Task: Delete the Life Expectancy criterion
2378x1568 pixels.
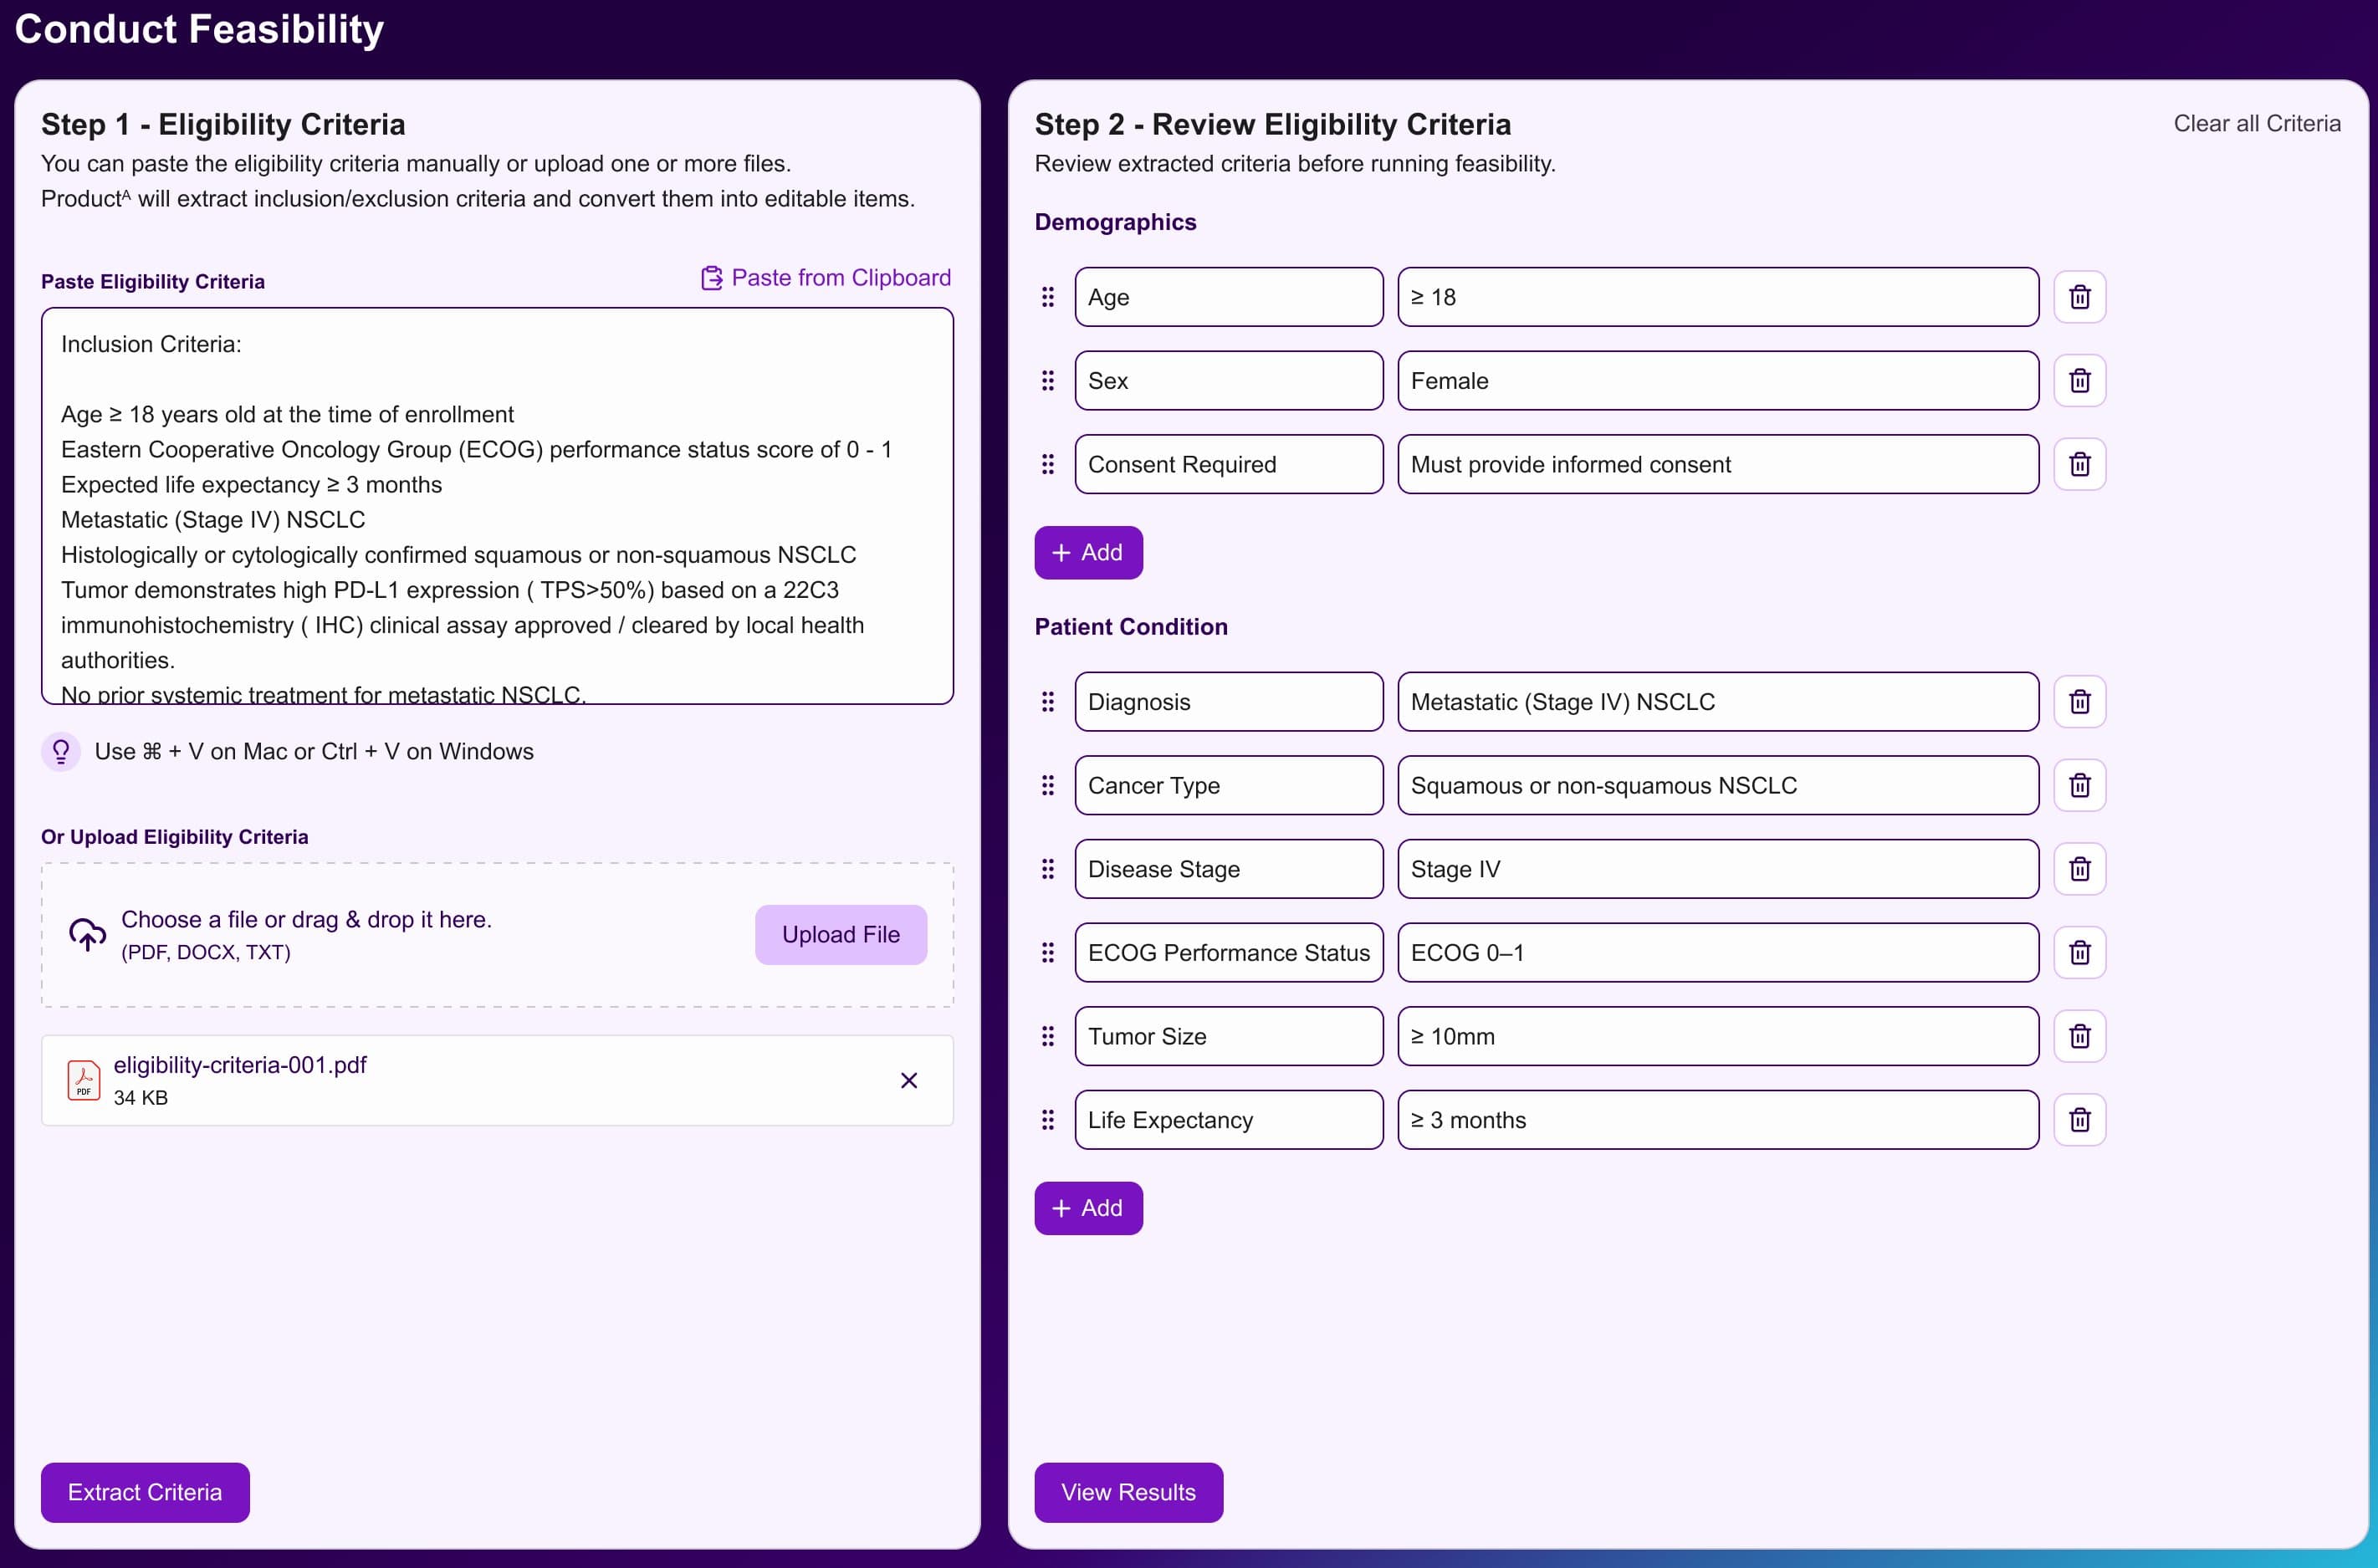Action: coord(2080,1119)
